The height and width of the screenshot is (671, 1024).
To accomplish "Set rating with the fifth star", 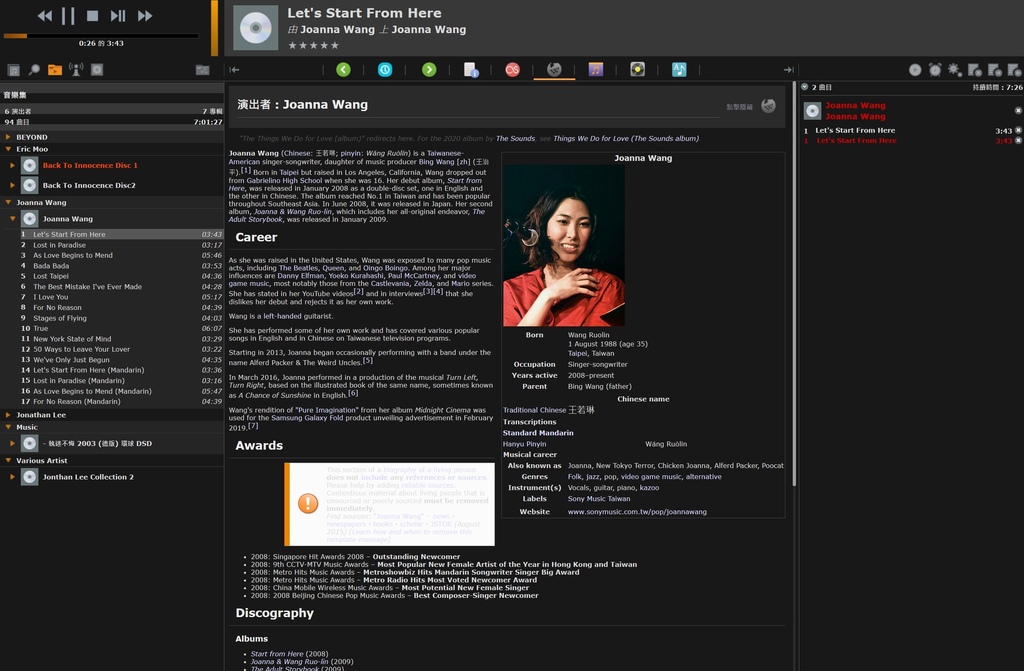I will click(x=335, y=45).
